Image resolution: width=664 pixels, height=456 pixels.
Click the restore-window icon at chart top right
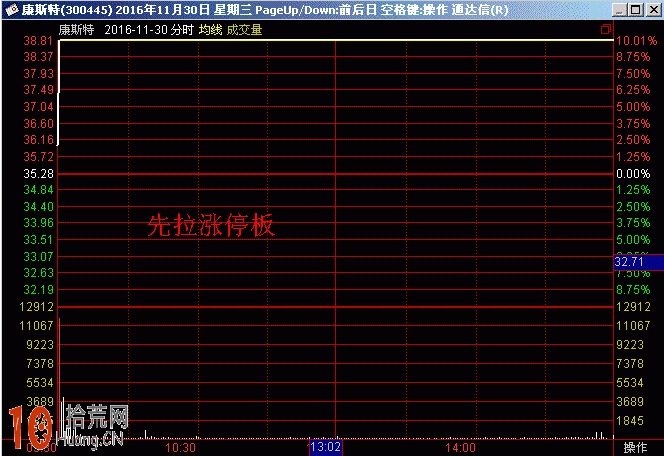[x=606, y=29]
